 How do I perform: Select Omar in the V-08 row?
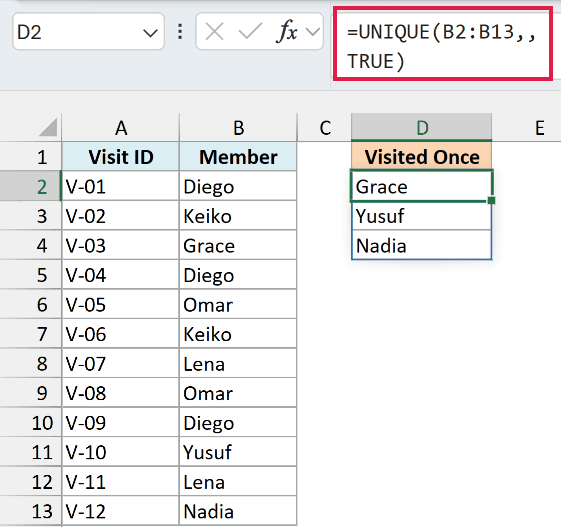[238, 393]
